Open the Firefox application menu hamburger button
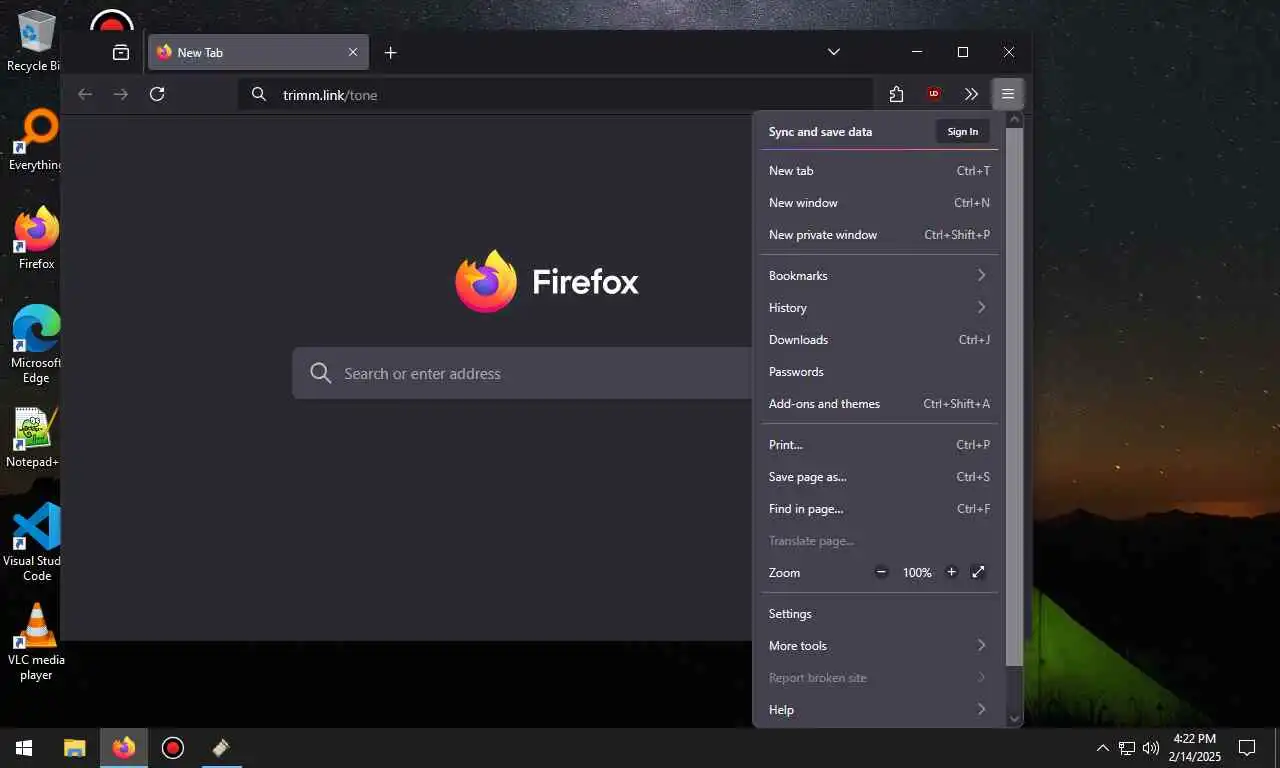The image size is (1280, 768). (1007, 94)
